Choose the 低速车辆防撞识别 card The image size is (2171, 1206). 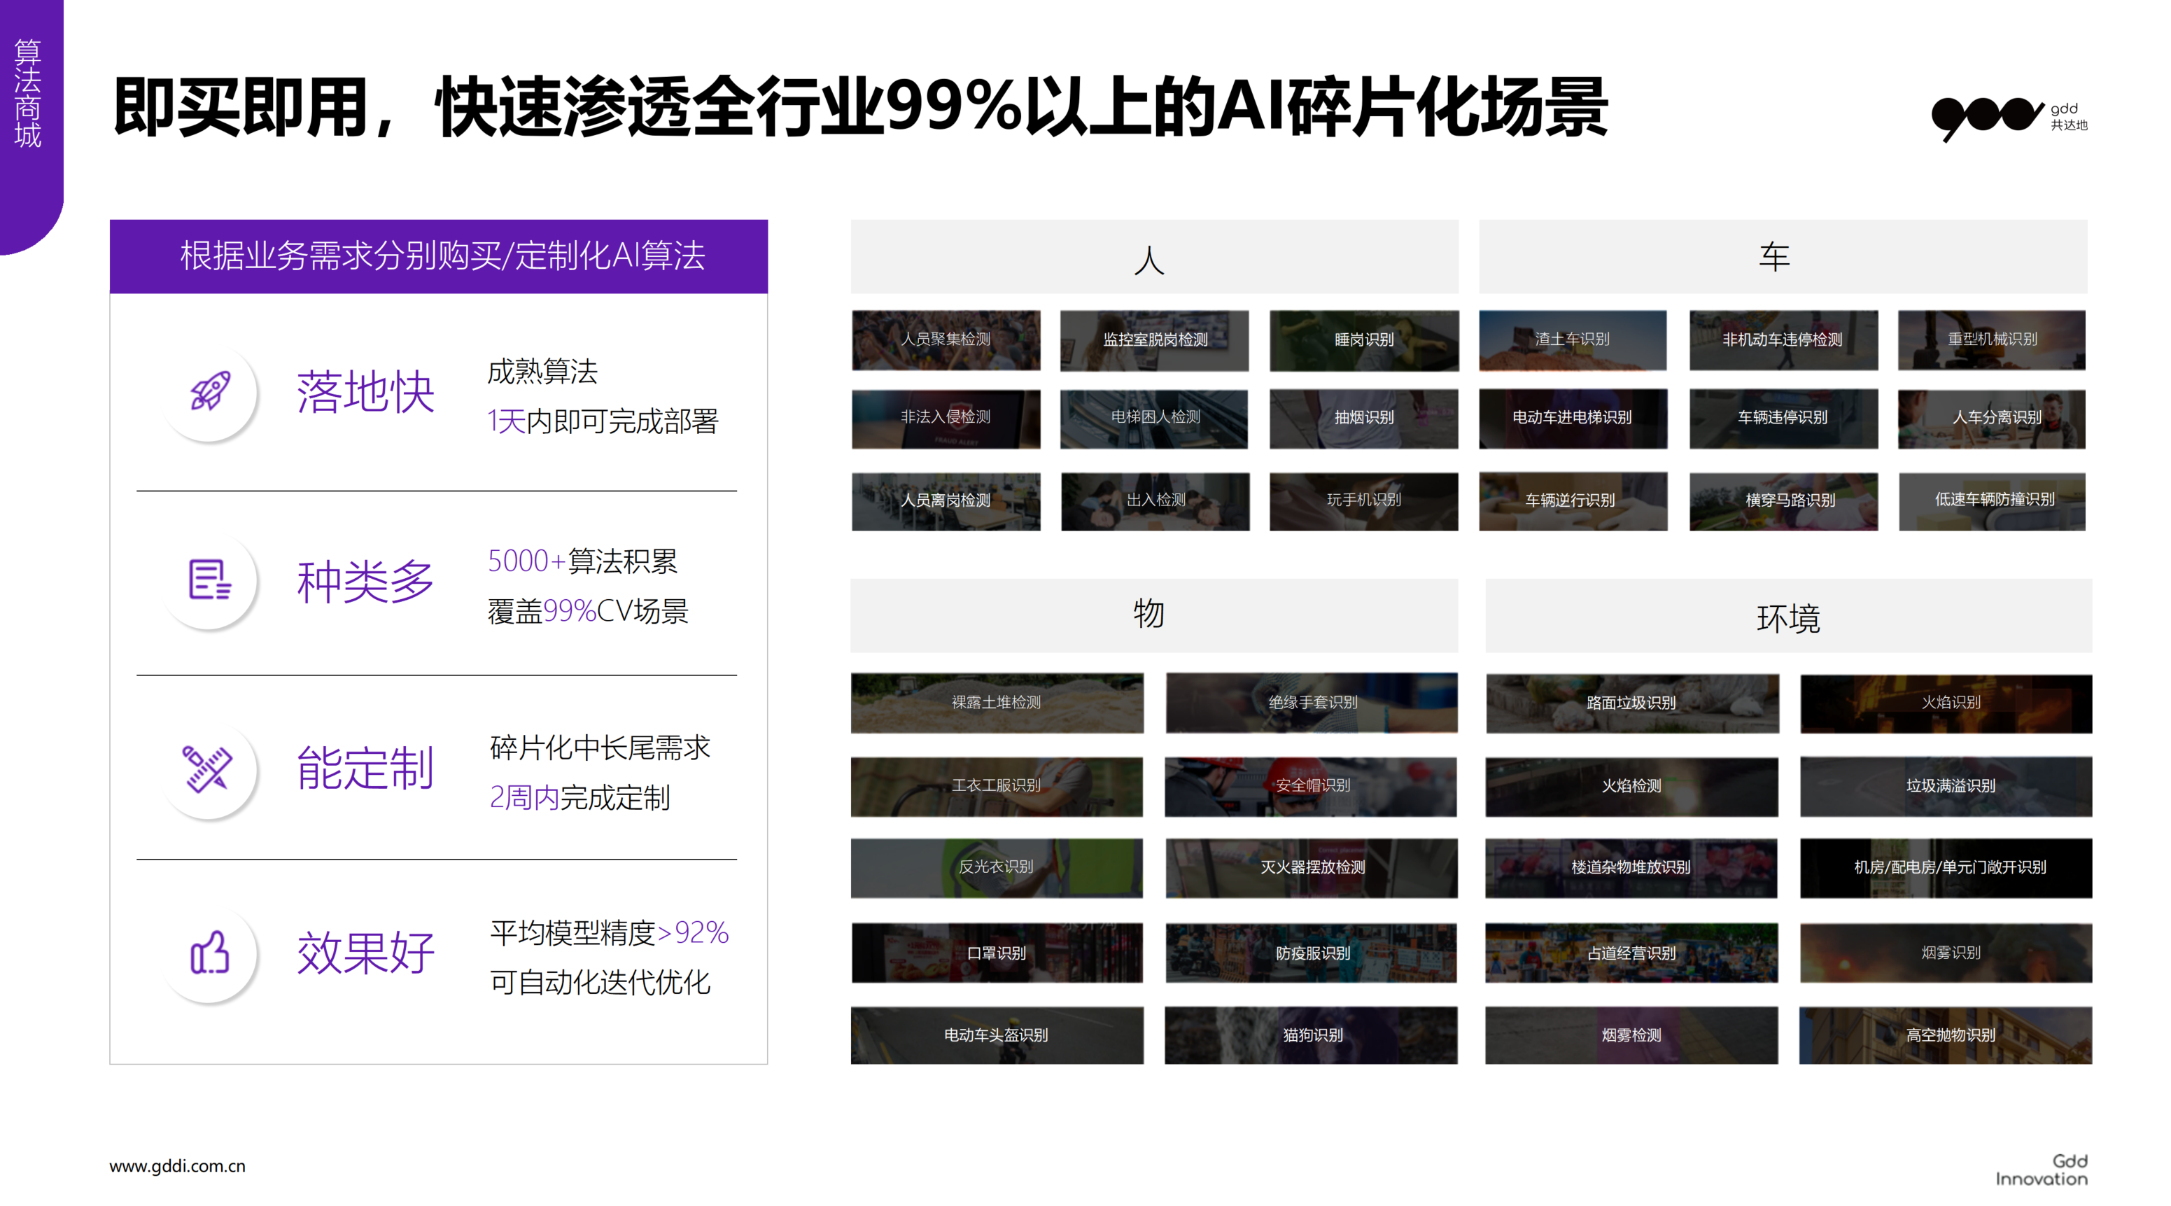coord(1992,501)
